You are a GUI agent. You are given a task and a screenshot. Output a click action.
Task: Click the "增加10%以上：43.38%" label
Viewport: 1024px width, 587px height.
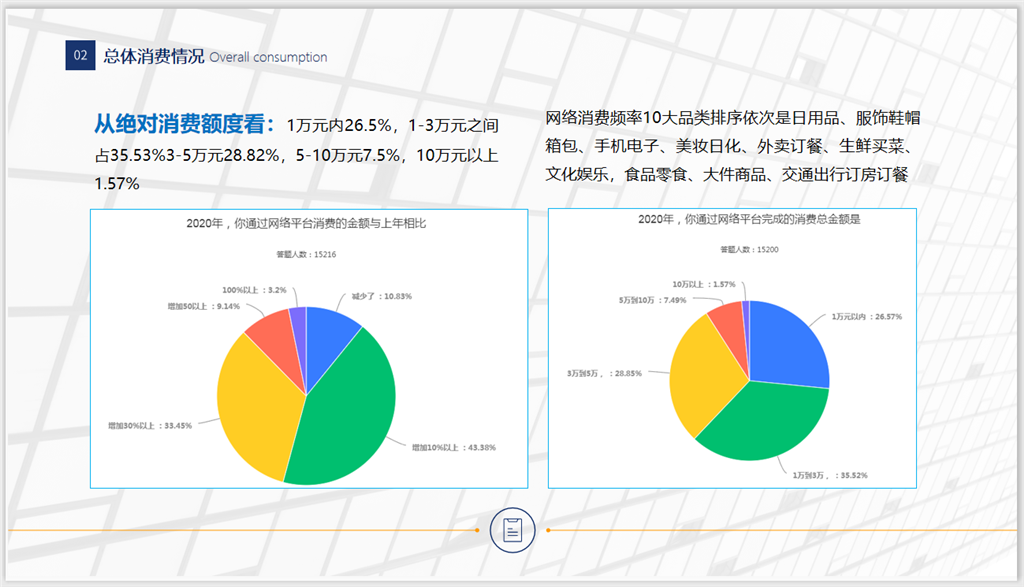454,447
